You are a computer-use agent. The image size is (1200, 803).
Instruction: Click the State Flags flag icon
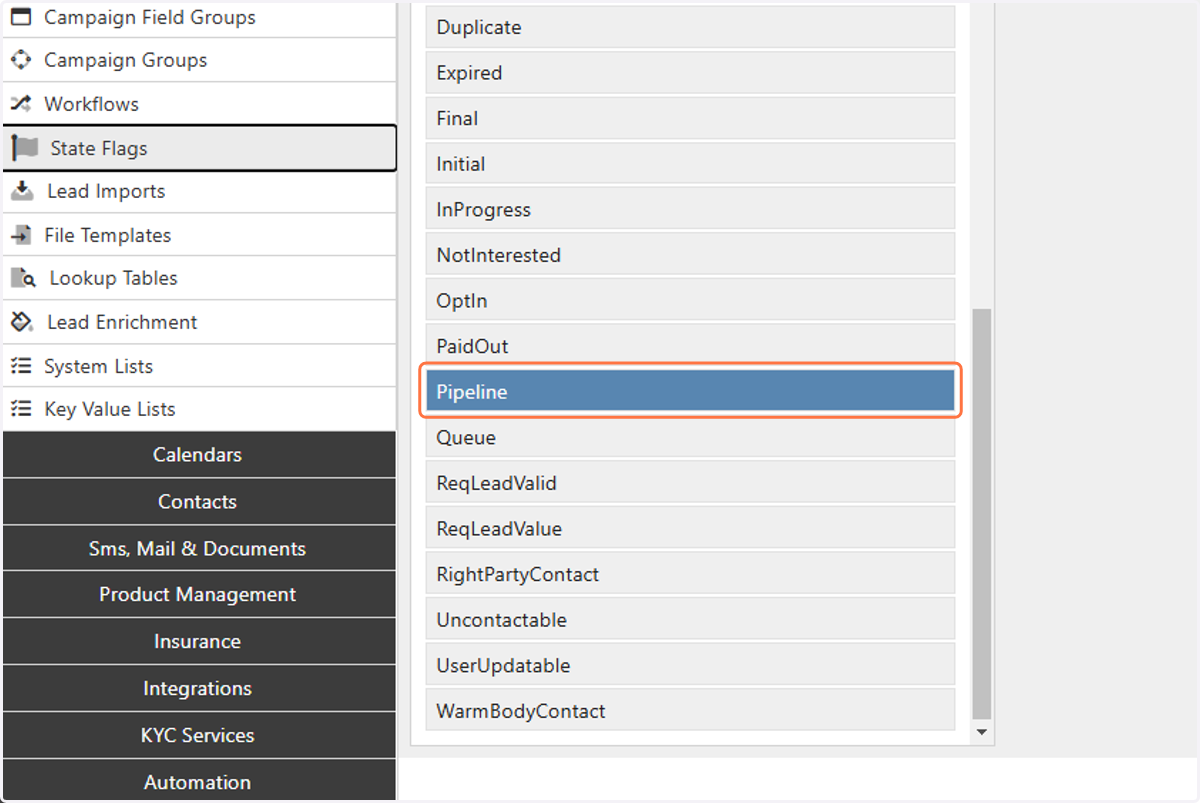[25, 148]
